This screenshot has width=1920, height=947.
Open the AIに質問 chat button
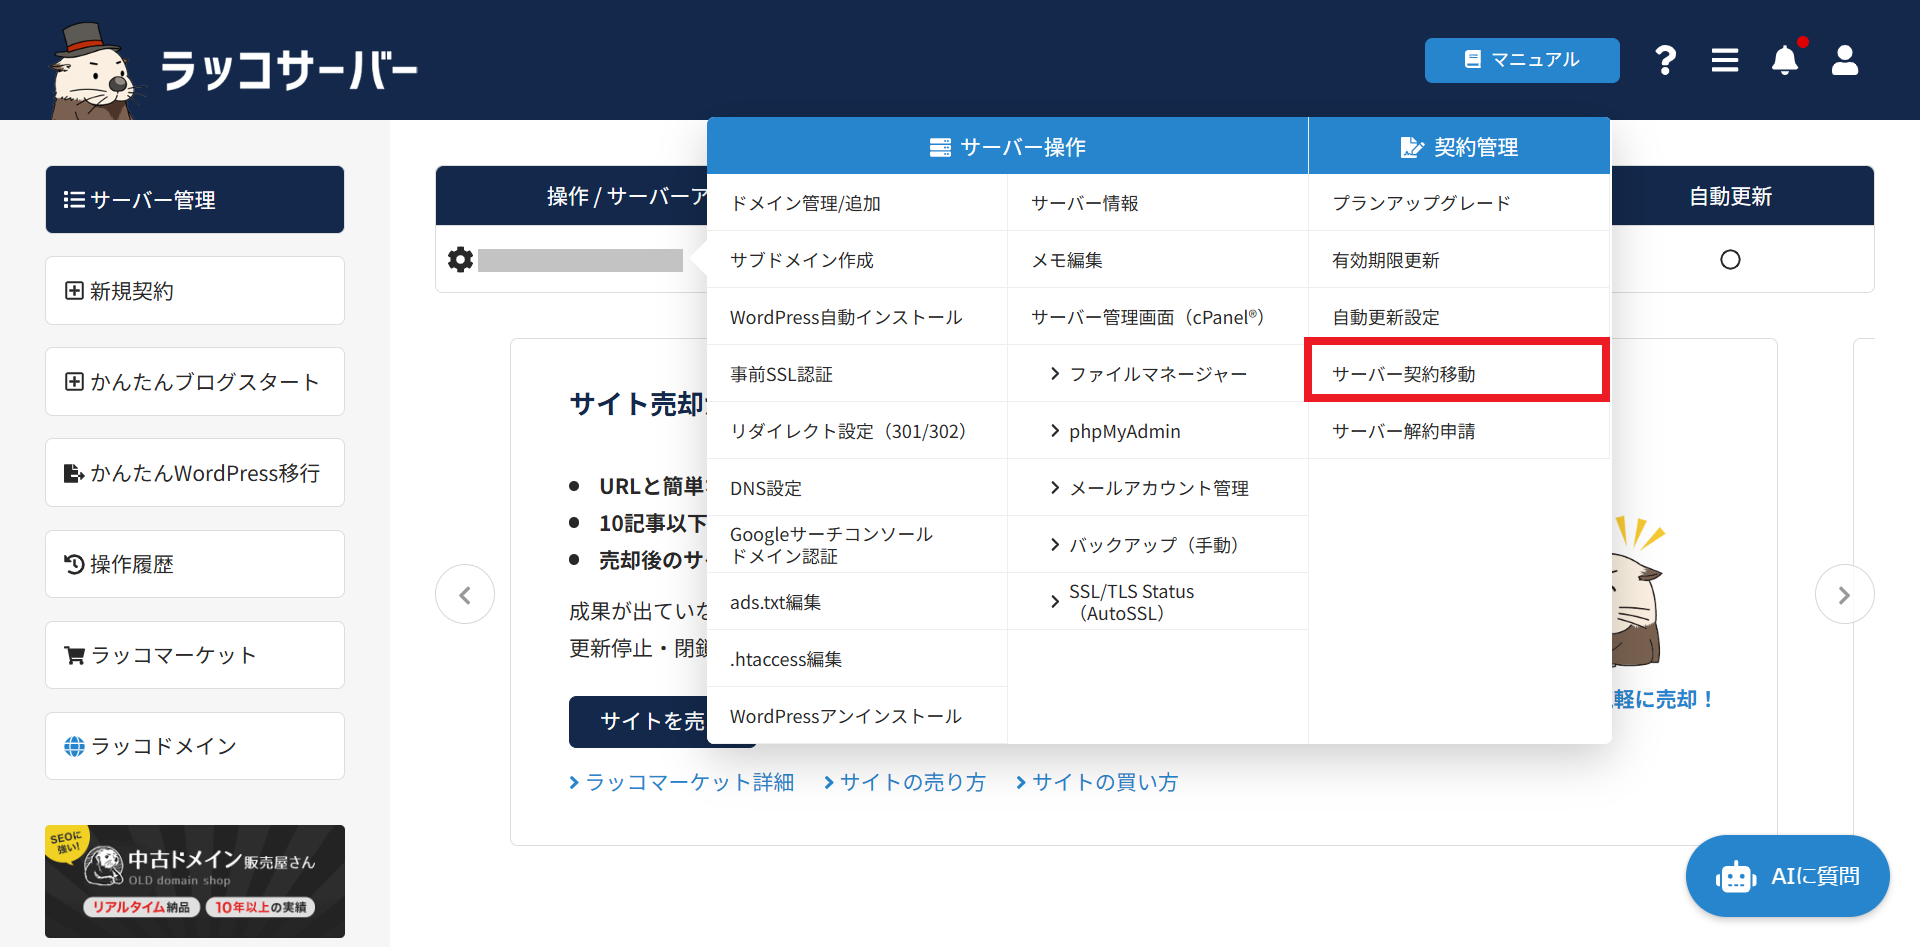[x=1788, y=876]
